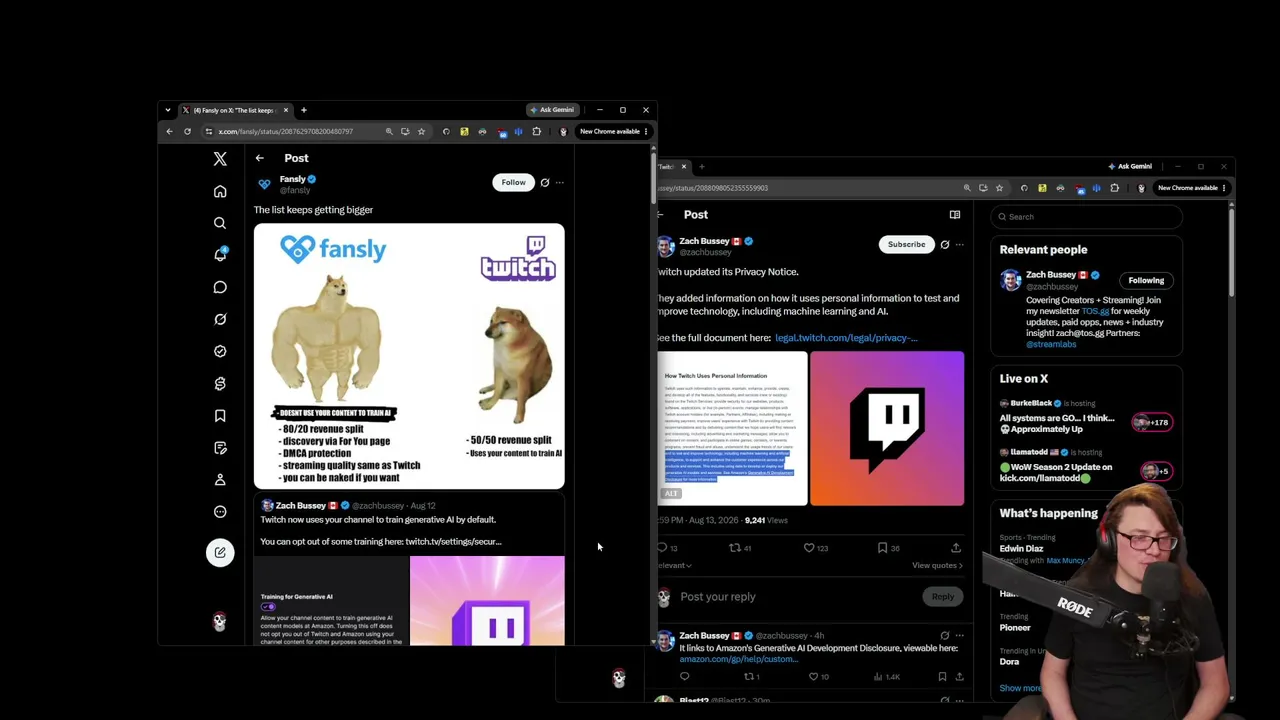1280x720 pixels.
Task: Bookmark the Amazon disclosure reply
Action: tap(942, 677)
